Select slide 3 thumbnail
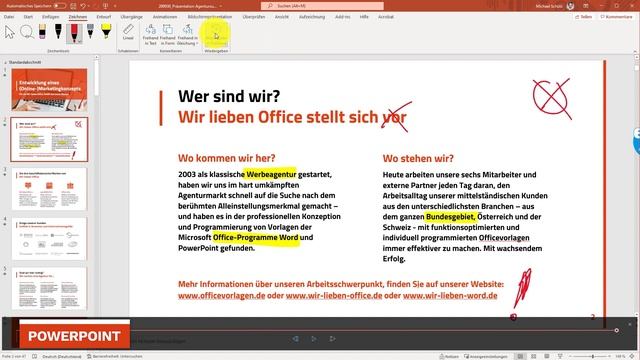This screenshot has height=360, width=640. pyautogui.click(x=49, y=189)
